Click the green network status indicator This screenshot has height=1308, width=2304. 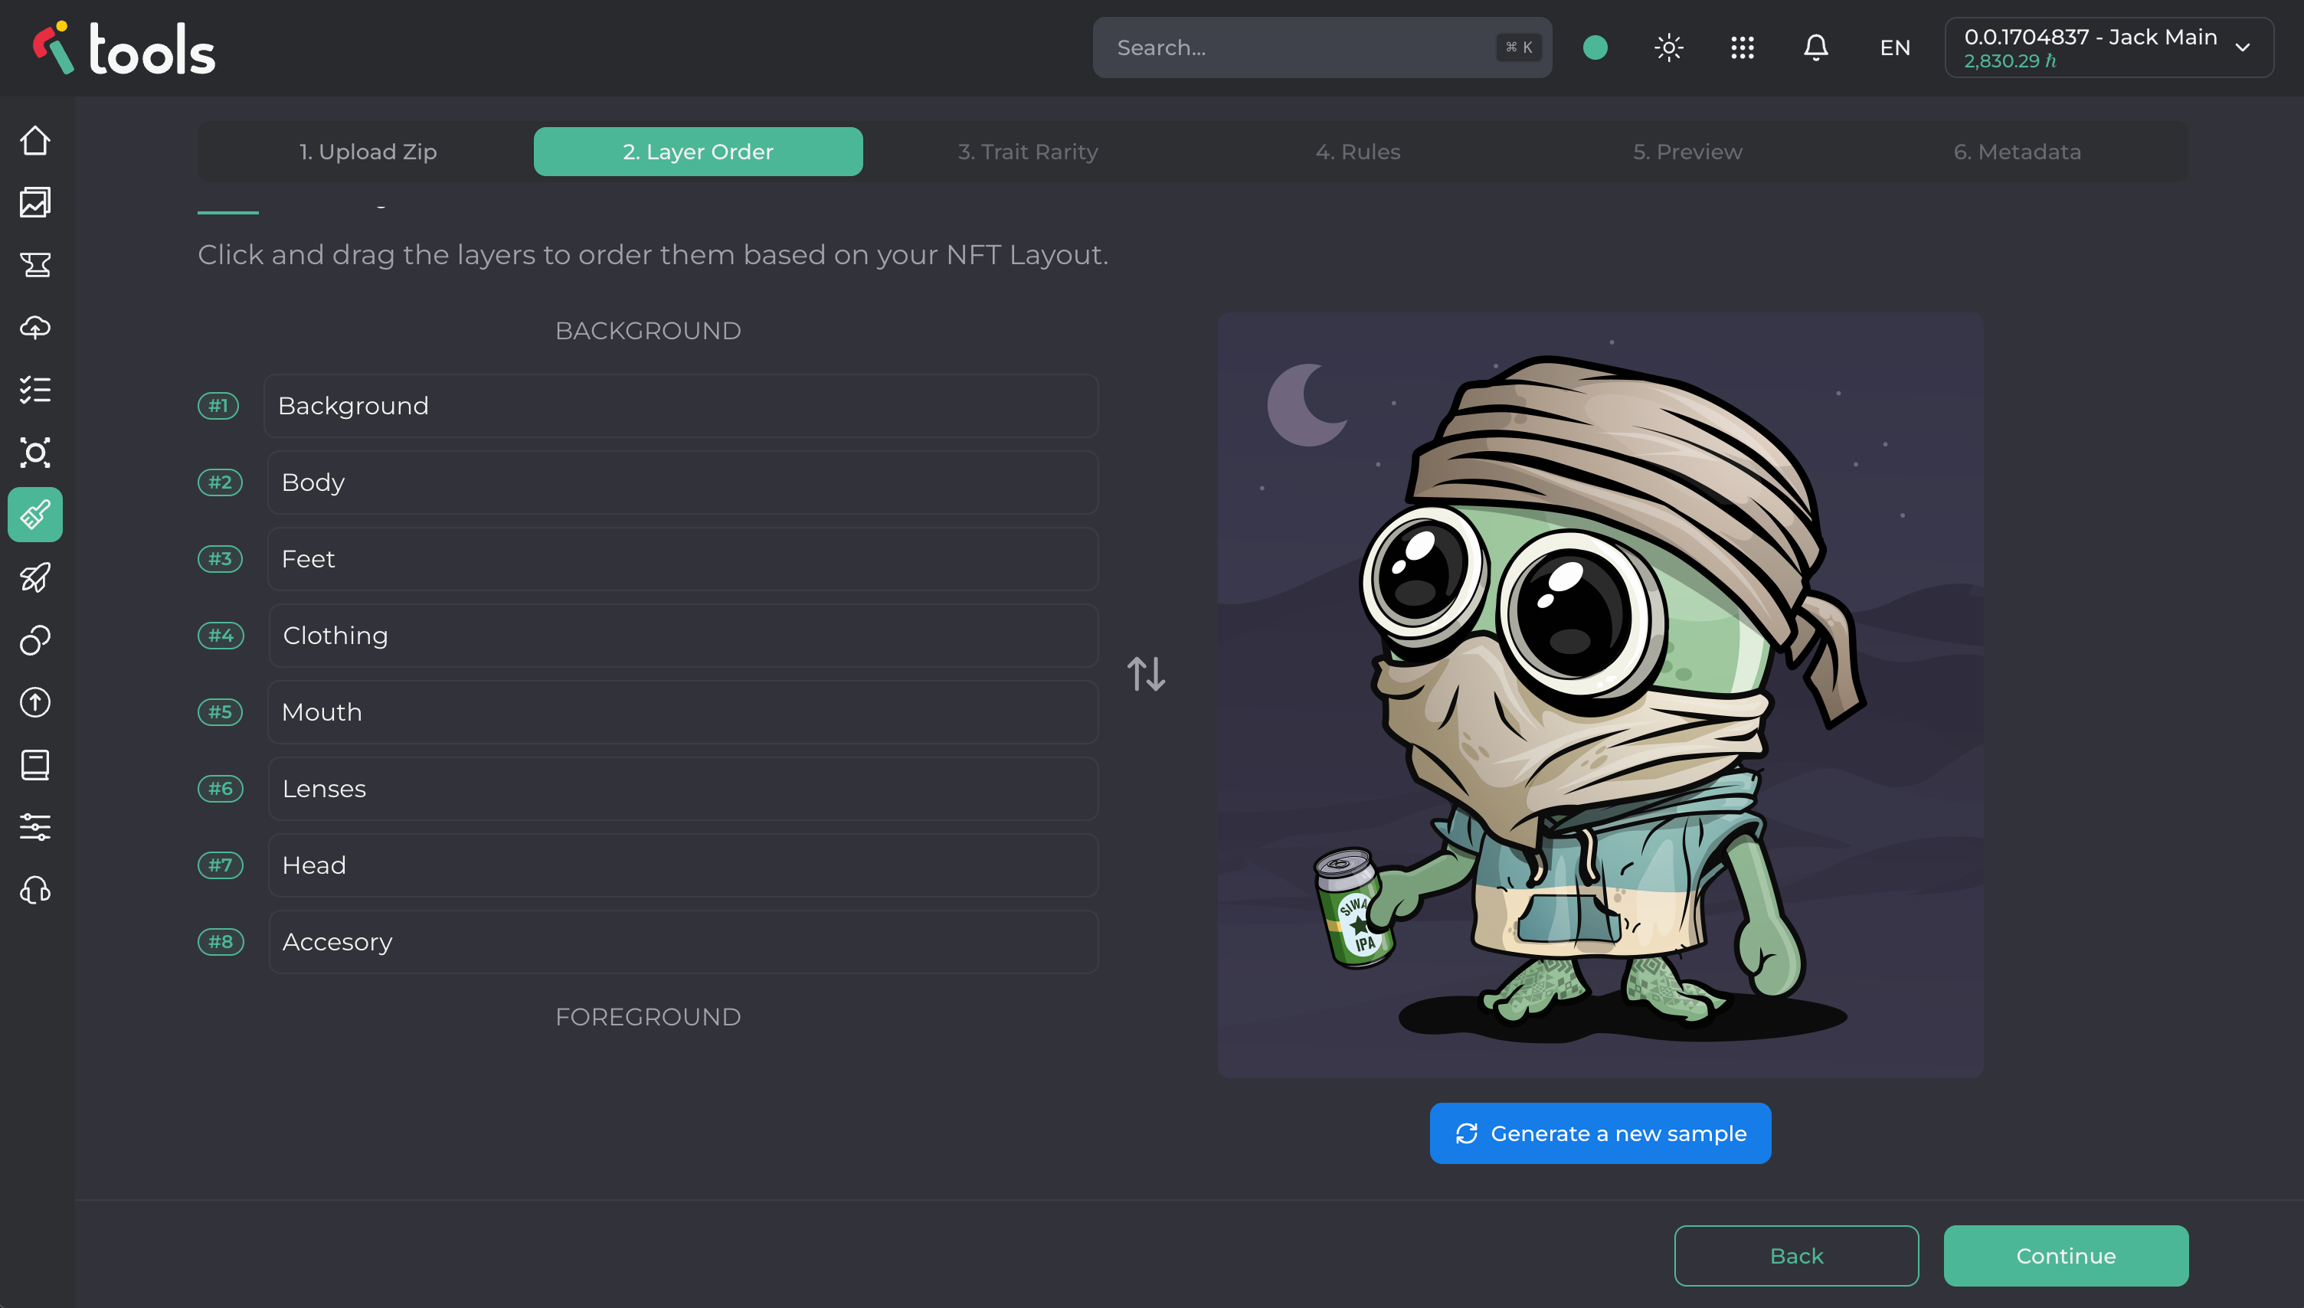1595,47
